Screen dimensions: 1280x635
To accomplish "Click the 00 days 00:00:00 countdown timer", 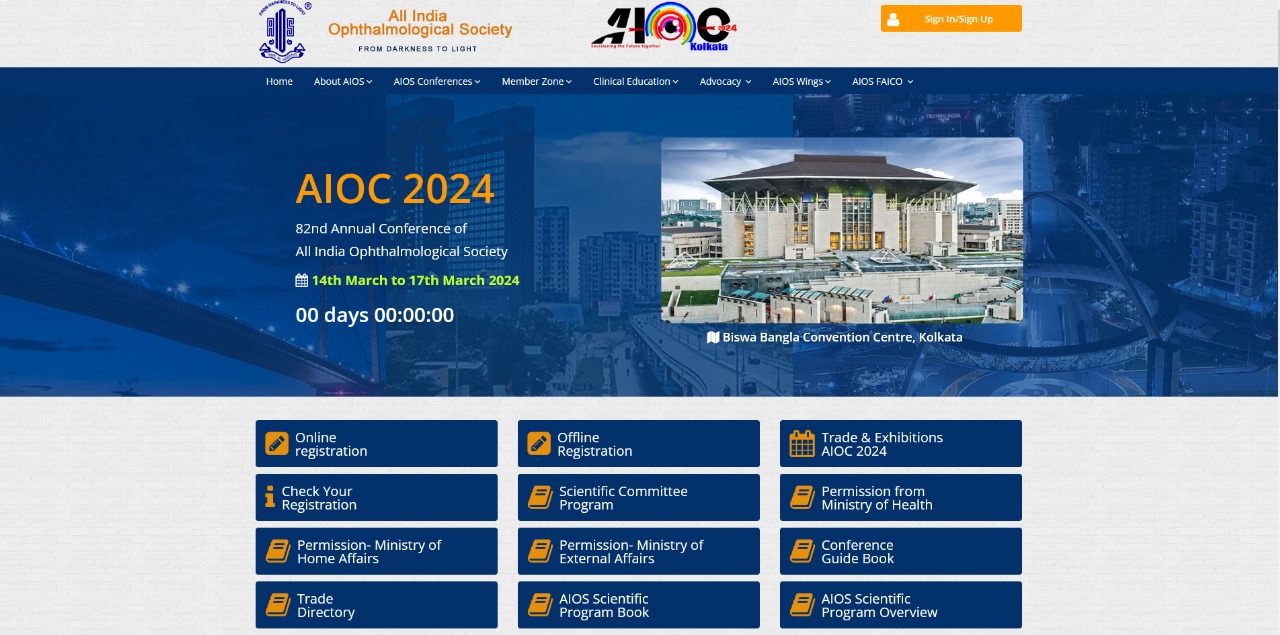I will (x=375, y=315).
